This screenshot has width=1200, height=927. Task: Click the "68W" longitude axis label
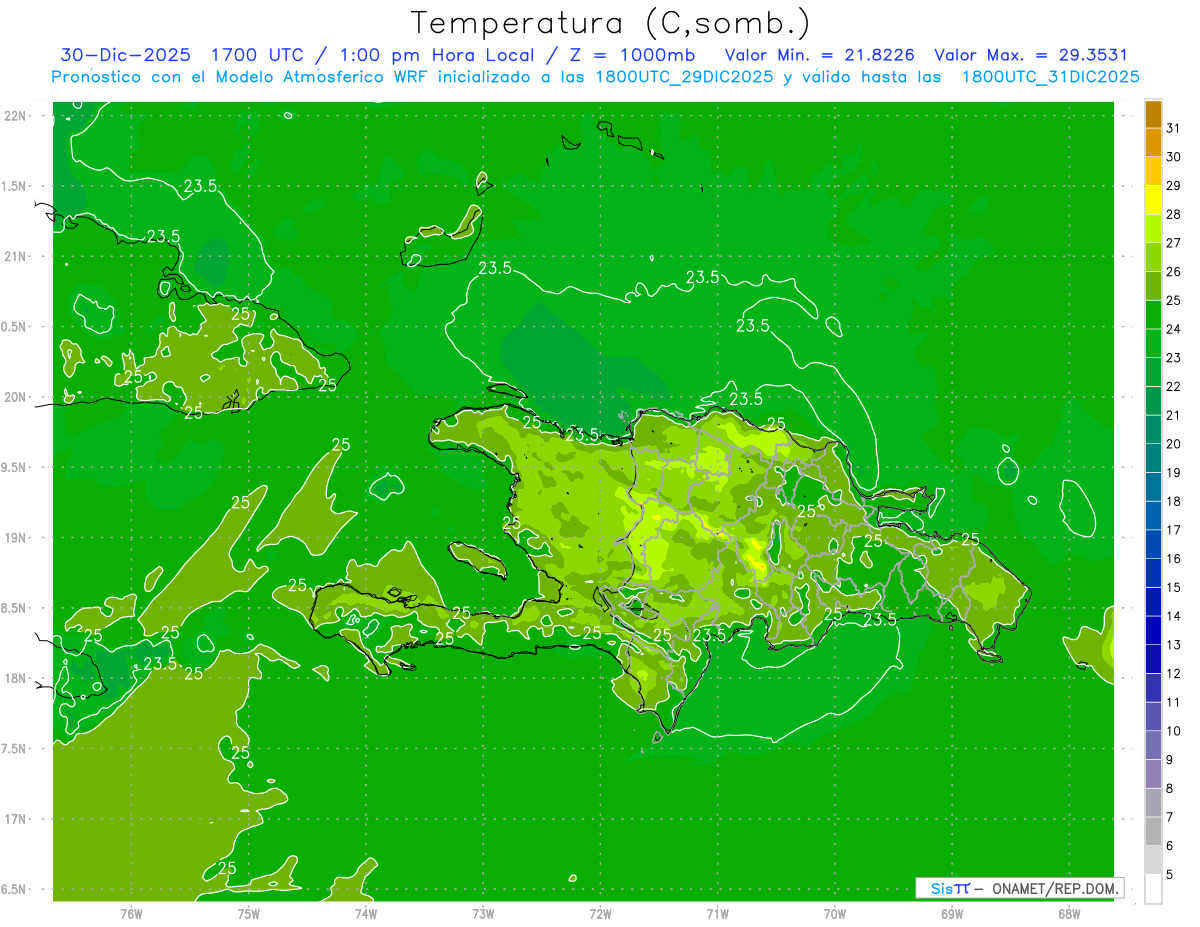tap(1069, 913)
